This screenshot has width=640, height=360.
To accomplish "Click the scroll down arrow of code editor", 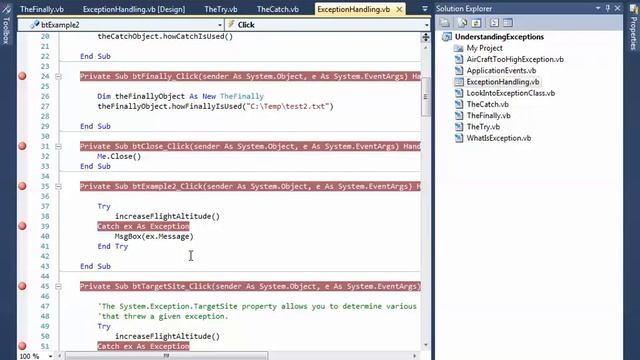I will click(x=425, y=345).
